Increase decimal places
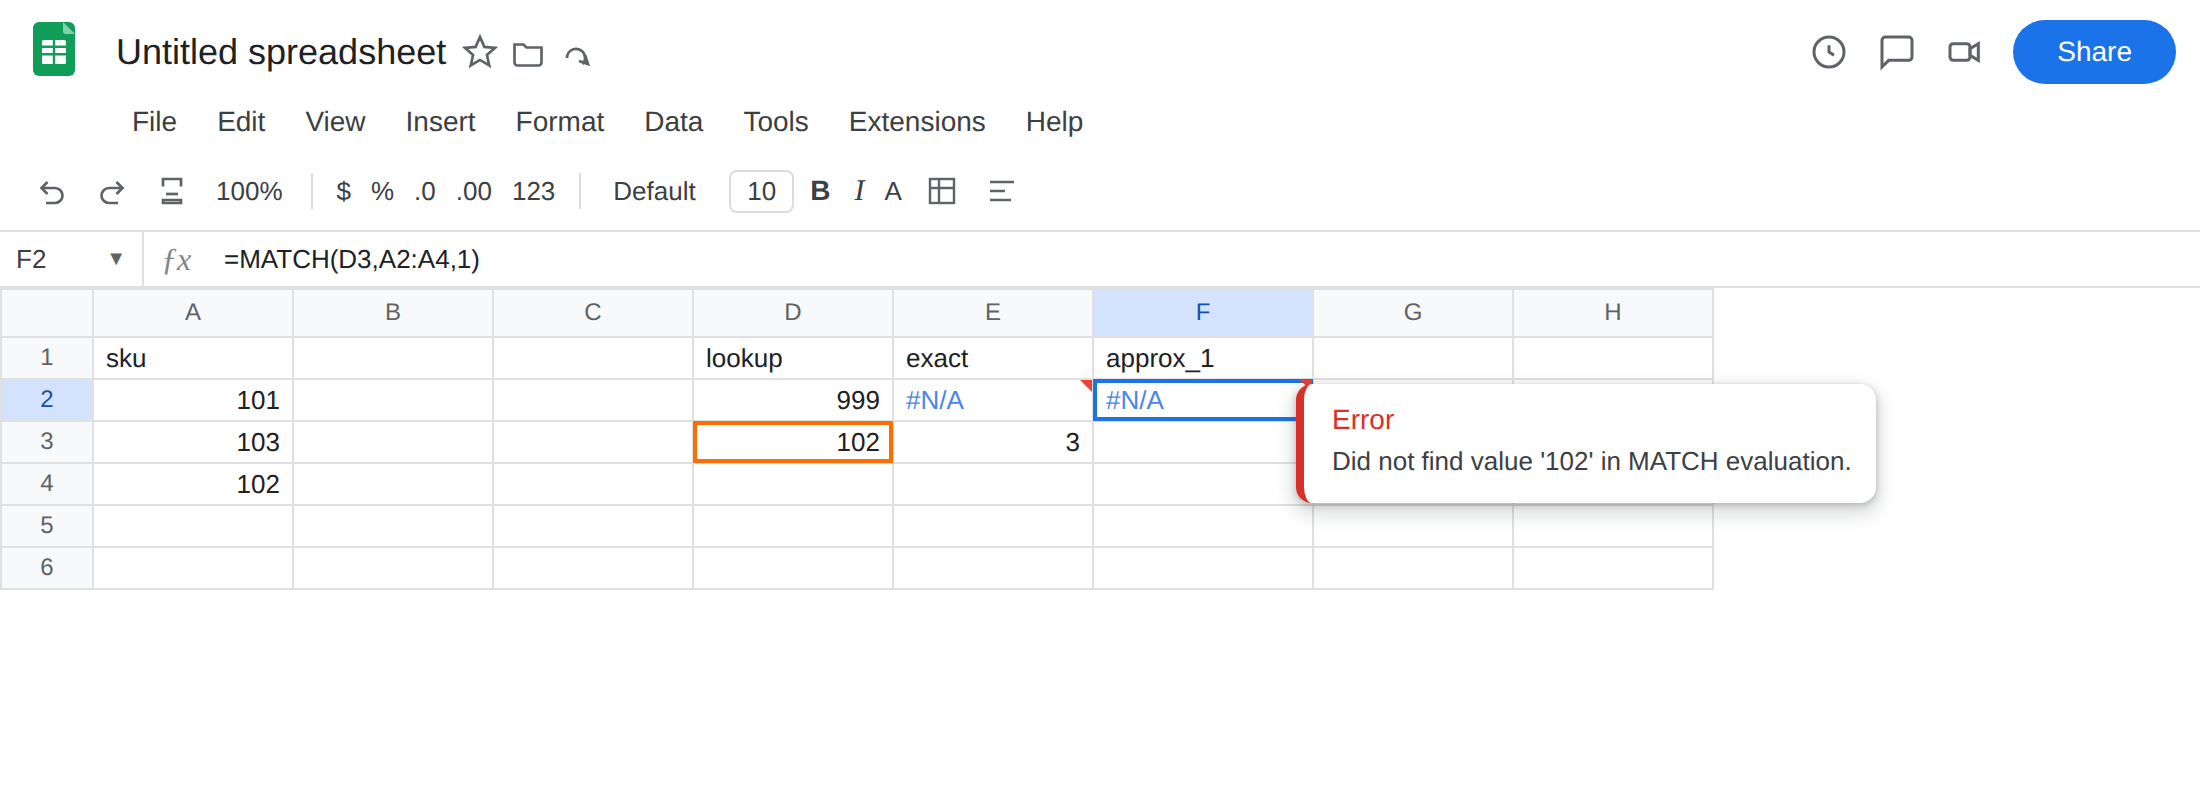Screen dimensions: 2200x800 point(474,191)
